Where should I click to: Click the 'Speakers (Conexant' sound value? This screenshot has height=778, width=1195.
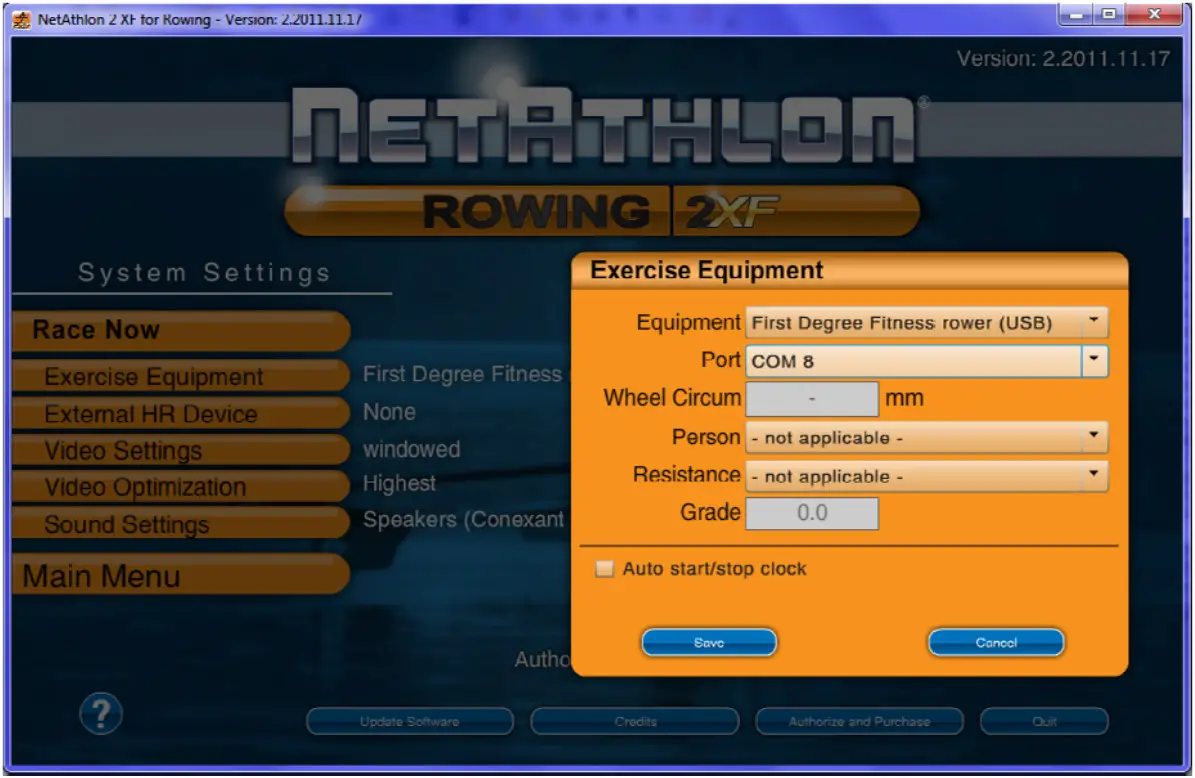463,520
